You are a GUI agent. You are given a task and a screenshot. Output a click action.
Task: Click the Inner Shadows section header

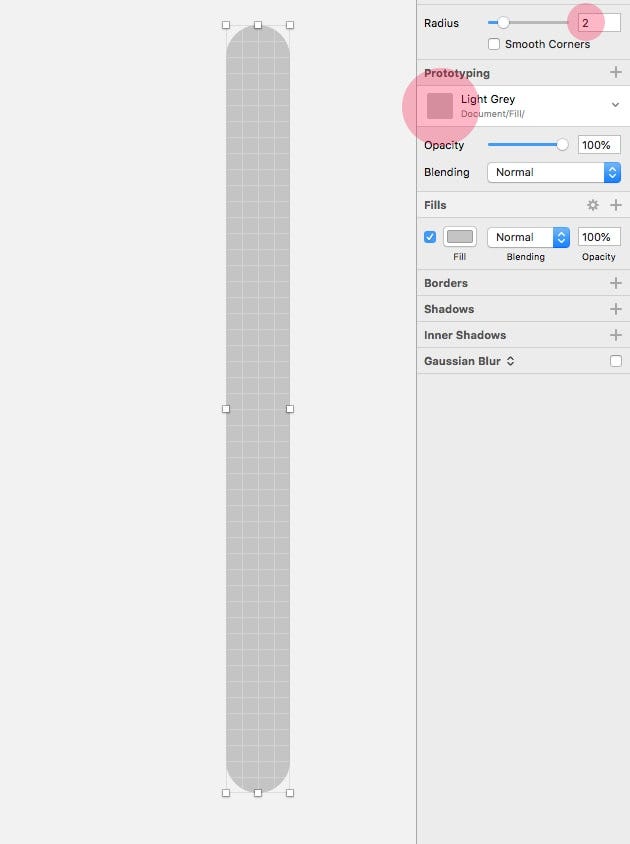coord(465,335)
